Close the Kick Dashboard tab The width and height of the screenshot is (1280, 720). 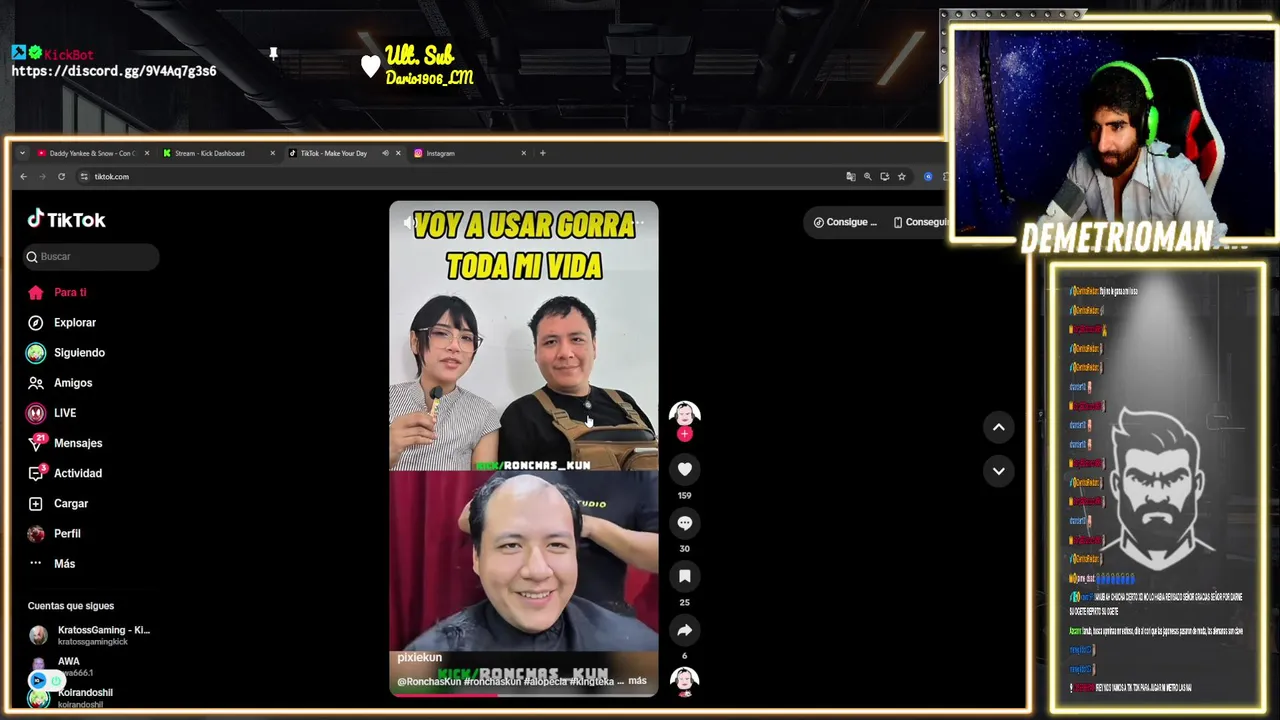point(272,153)
